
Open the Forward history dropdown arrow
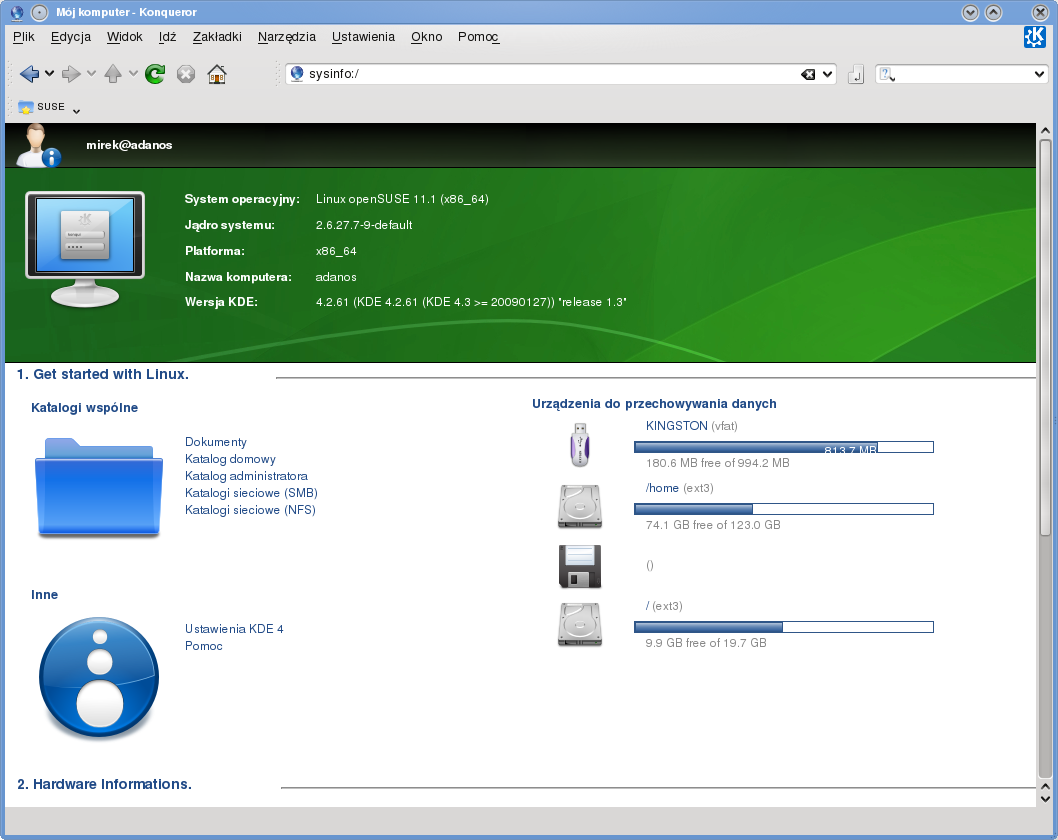click(x=91, y=74)
